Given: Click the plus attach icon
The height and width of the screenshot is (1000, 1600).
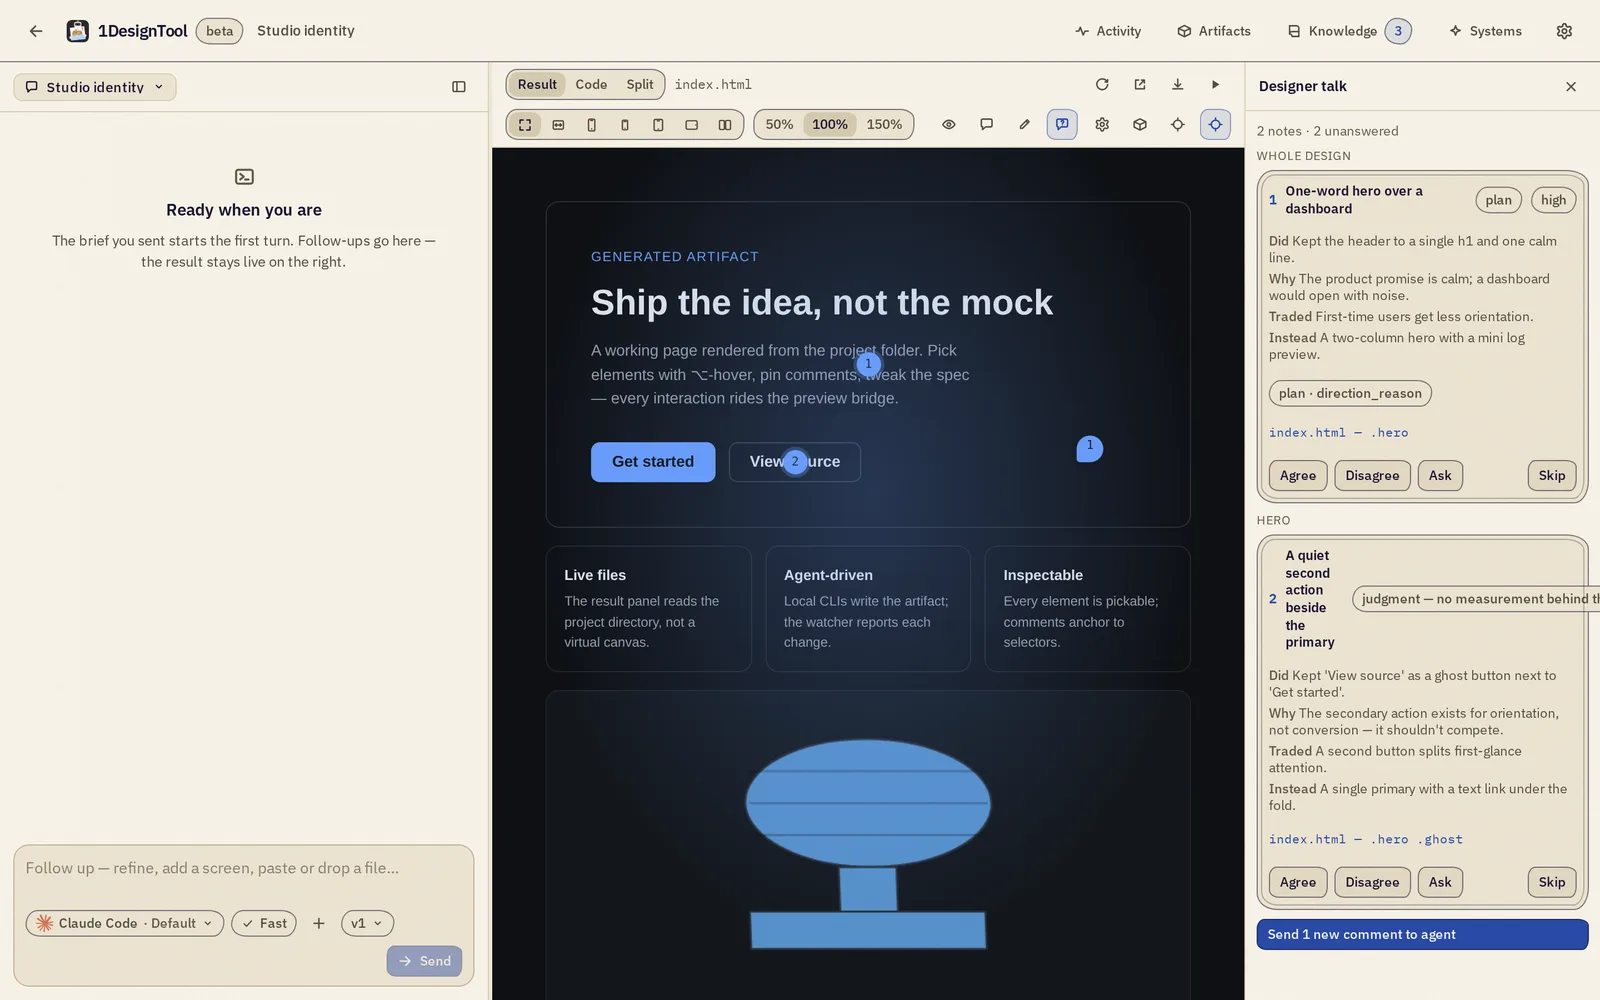Looking at the screenshot, I should [x=319, y=924].
